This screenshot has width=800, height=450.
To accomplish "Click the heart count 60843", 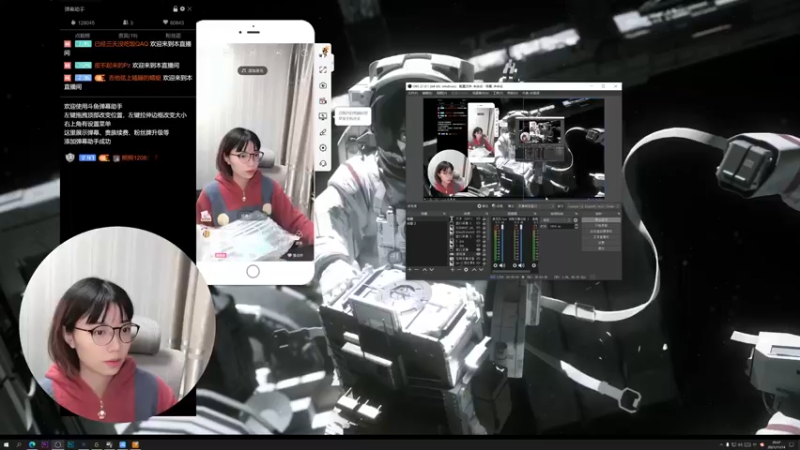I will pyautogui.click(x=173, y=22).
